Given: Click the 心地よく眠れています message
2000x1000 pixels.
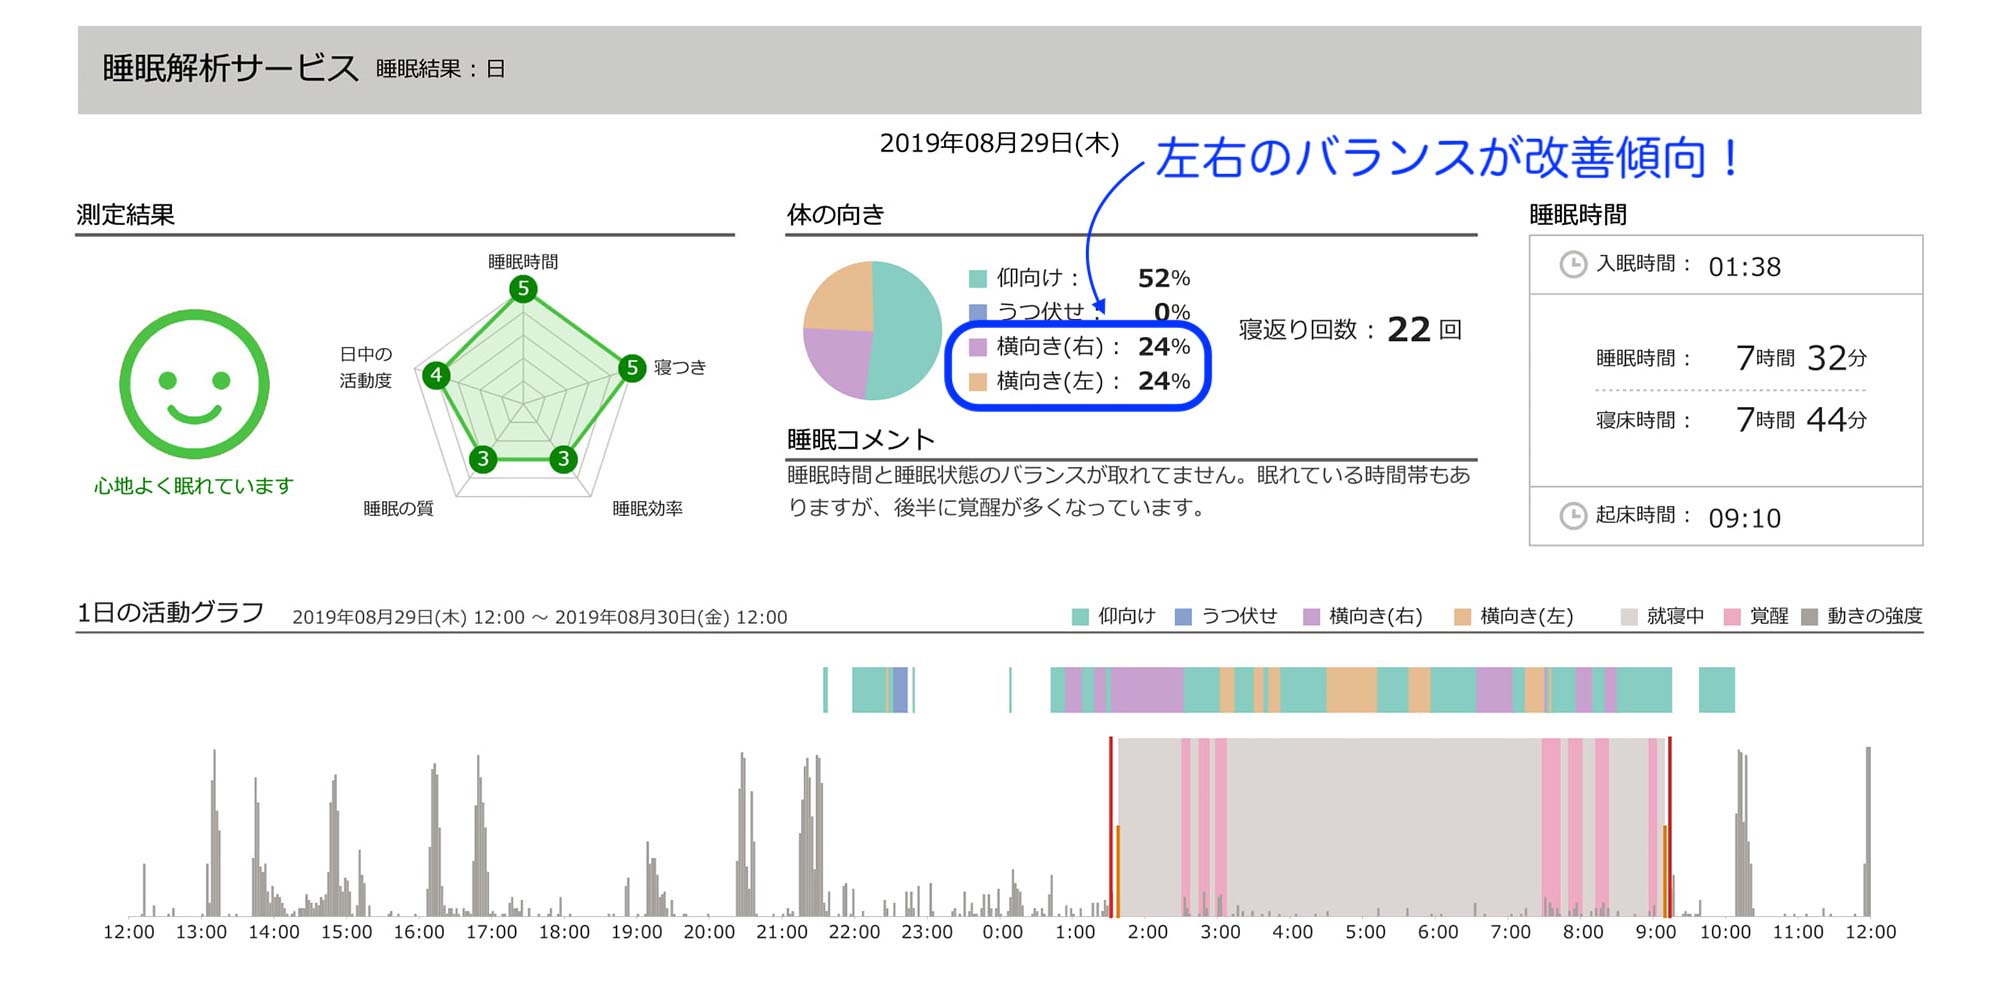Looking at the screenshot, I should [x=194, y=486].
